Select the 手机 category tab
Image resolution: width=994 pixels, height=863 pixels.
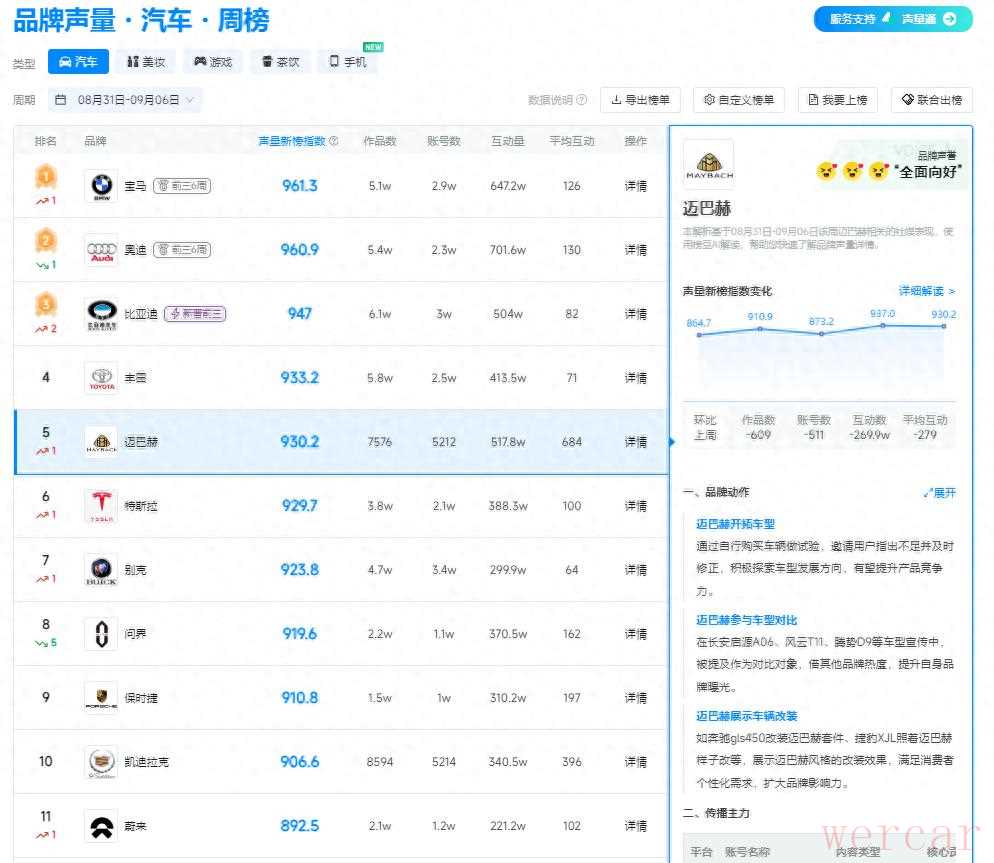(x=348, y=62)
